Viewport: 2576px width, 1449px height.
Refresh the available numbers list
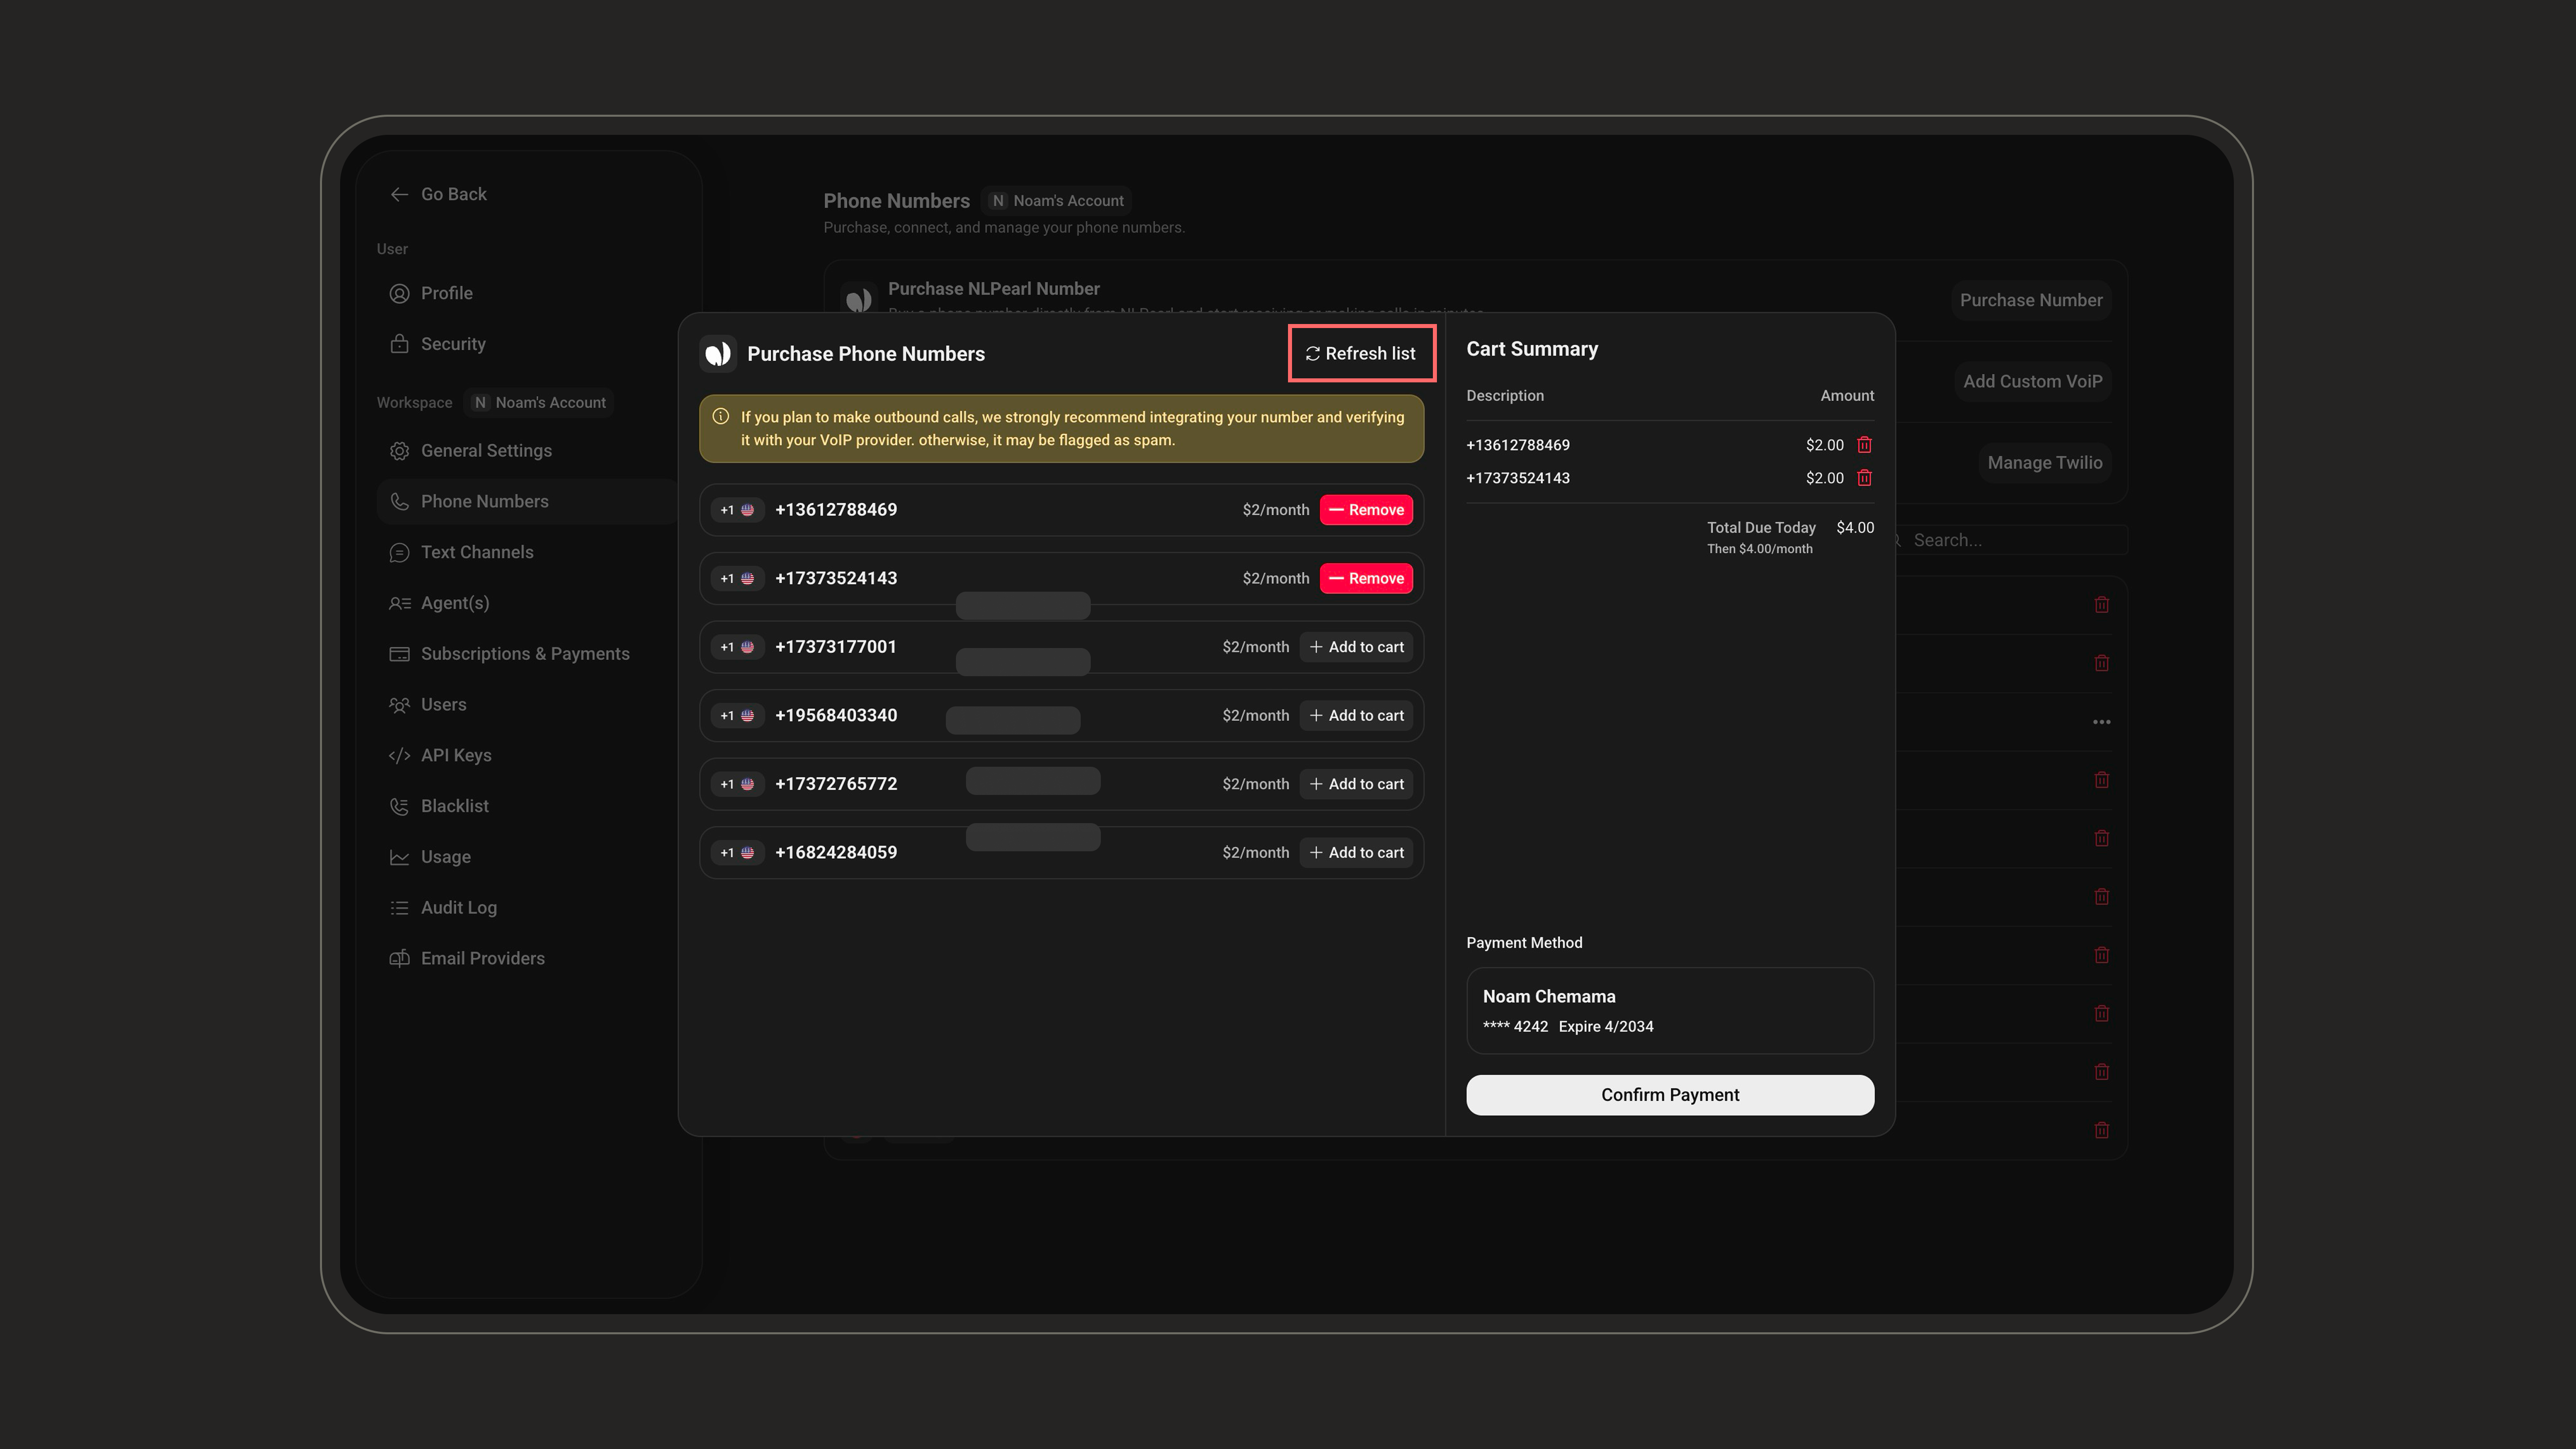tap(1361, 353)
